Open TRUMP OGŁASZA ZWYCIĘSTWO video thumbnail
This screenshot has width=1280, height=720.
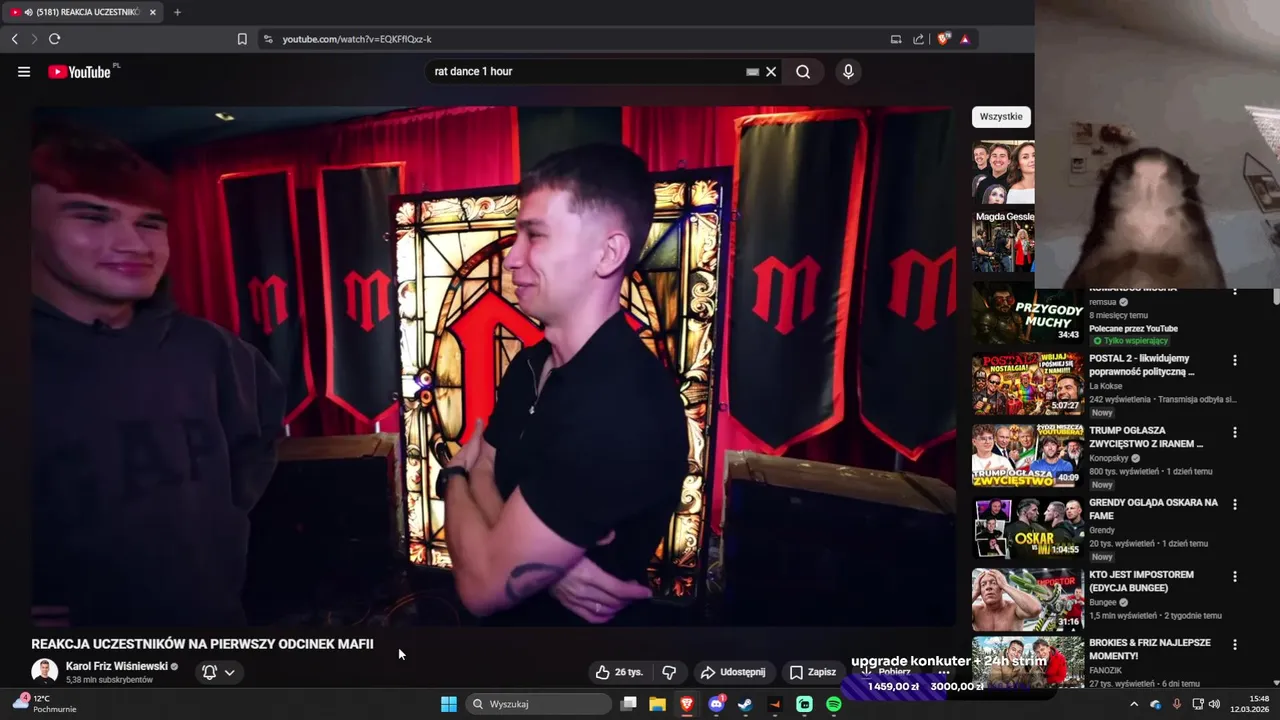tap(1027, 456)
